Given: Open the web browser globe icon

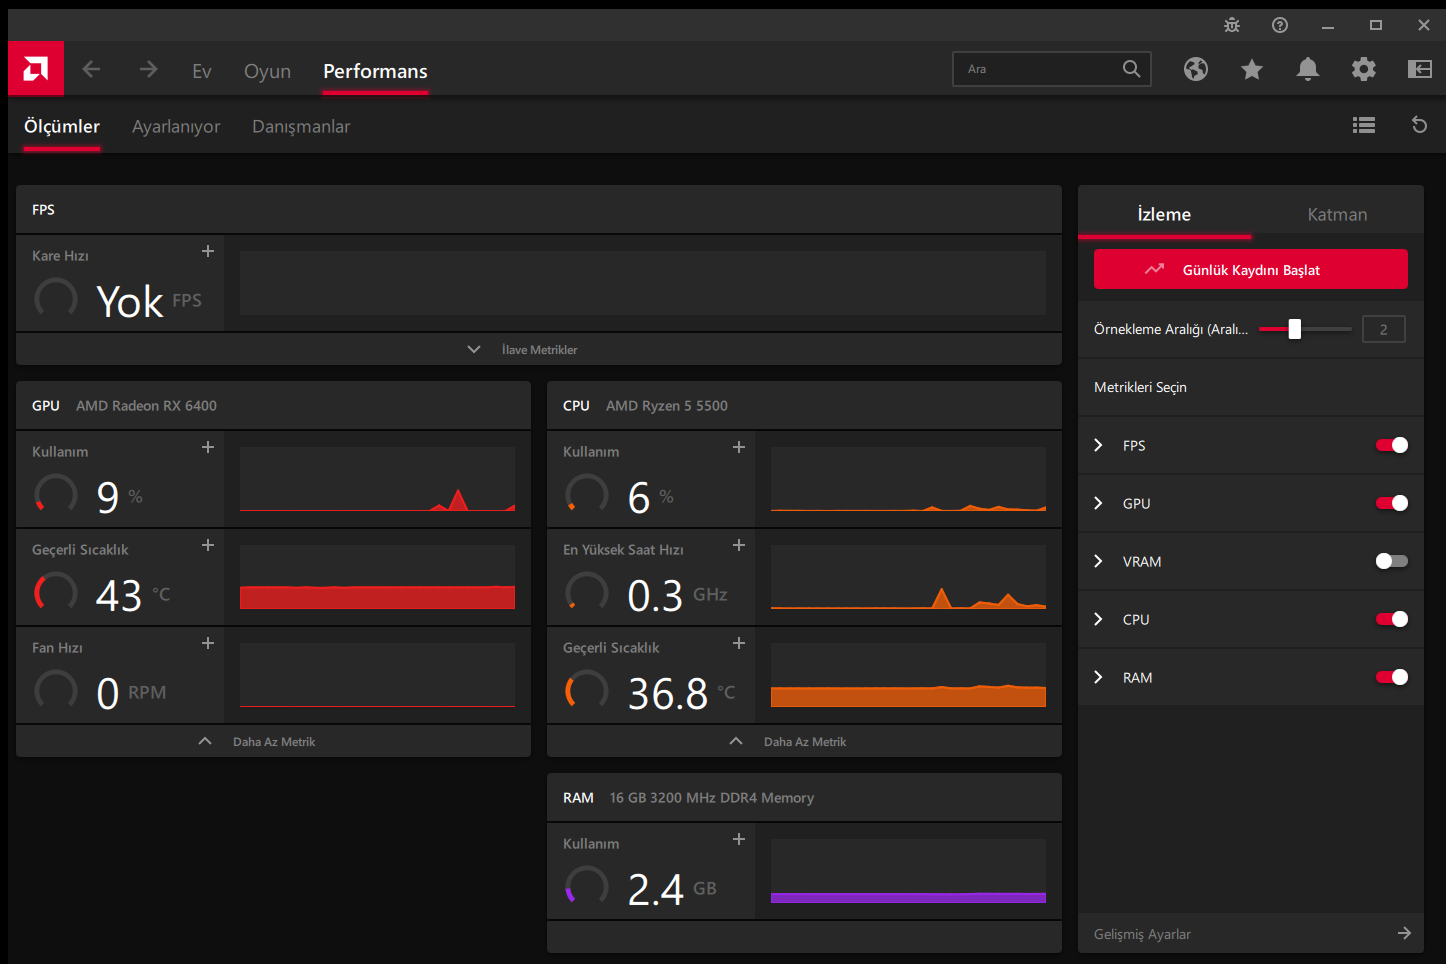Looking at the screenshot, I should click(1196, 69).
